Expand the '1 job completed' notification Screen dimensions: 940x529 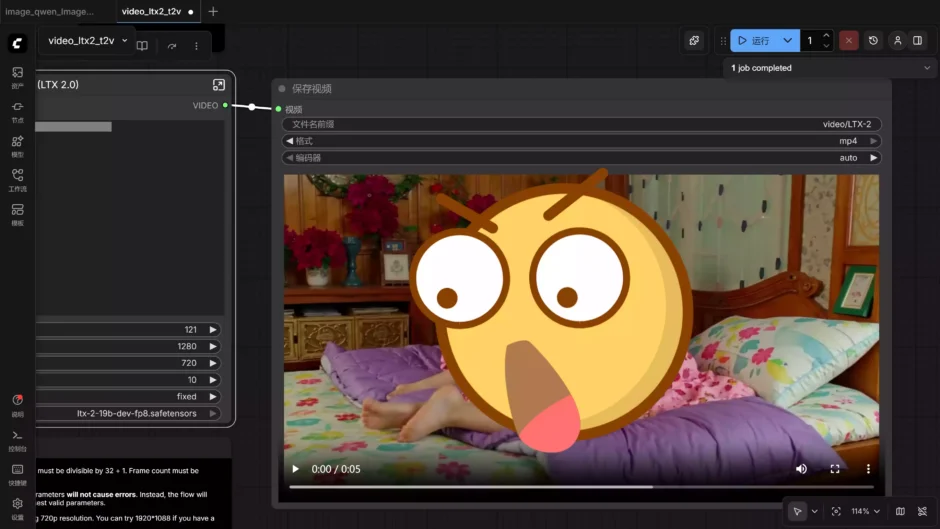coord(926,68)
